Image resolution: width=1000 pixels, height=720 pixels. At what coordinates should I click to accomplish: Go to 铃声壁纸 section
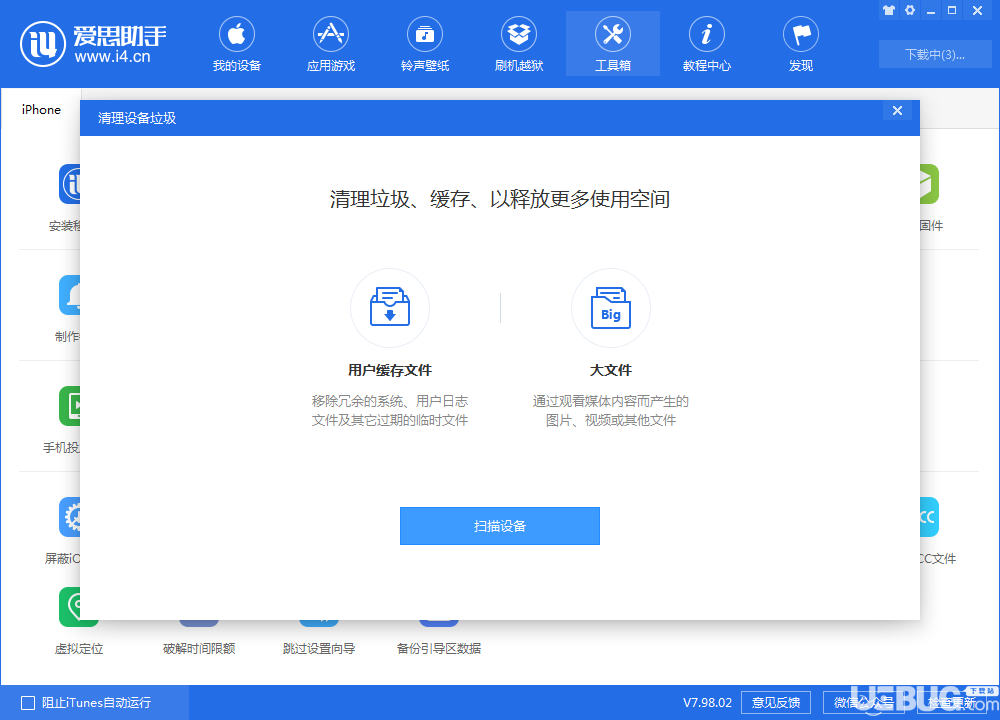pyautogui.click(x=425, y=44)
